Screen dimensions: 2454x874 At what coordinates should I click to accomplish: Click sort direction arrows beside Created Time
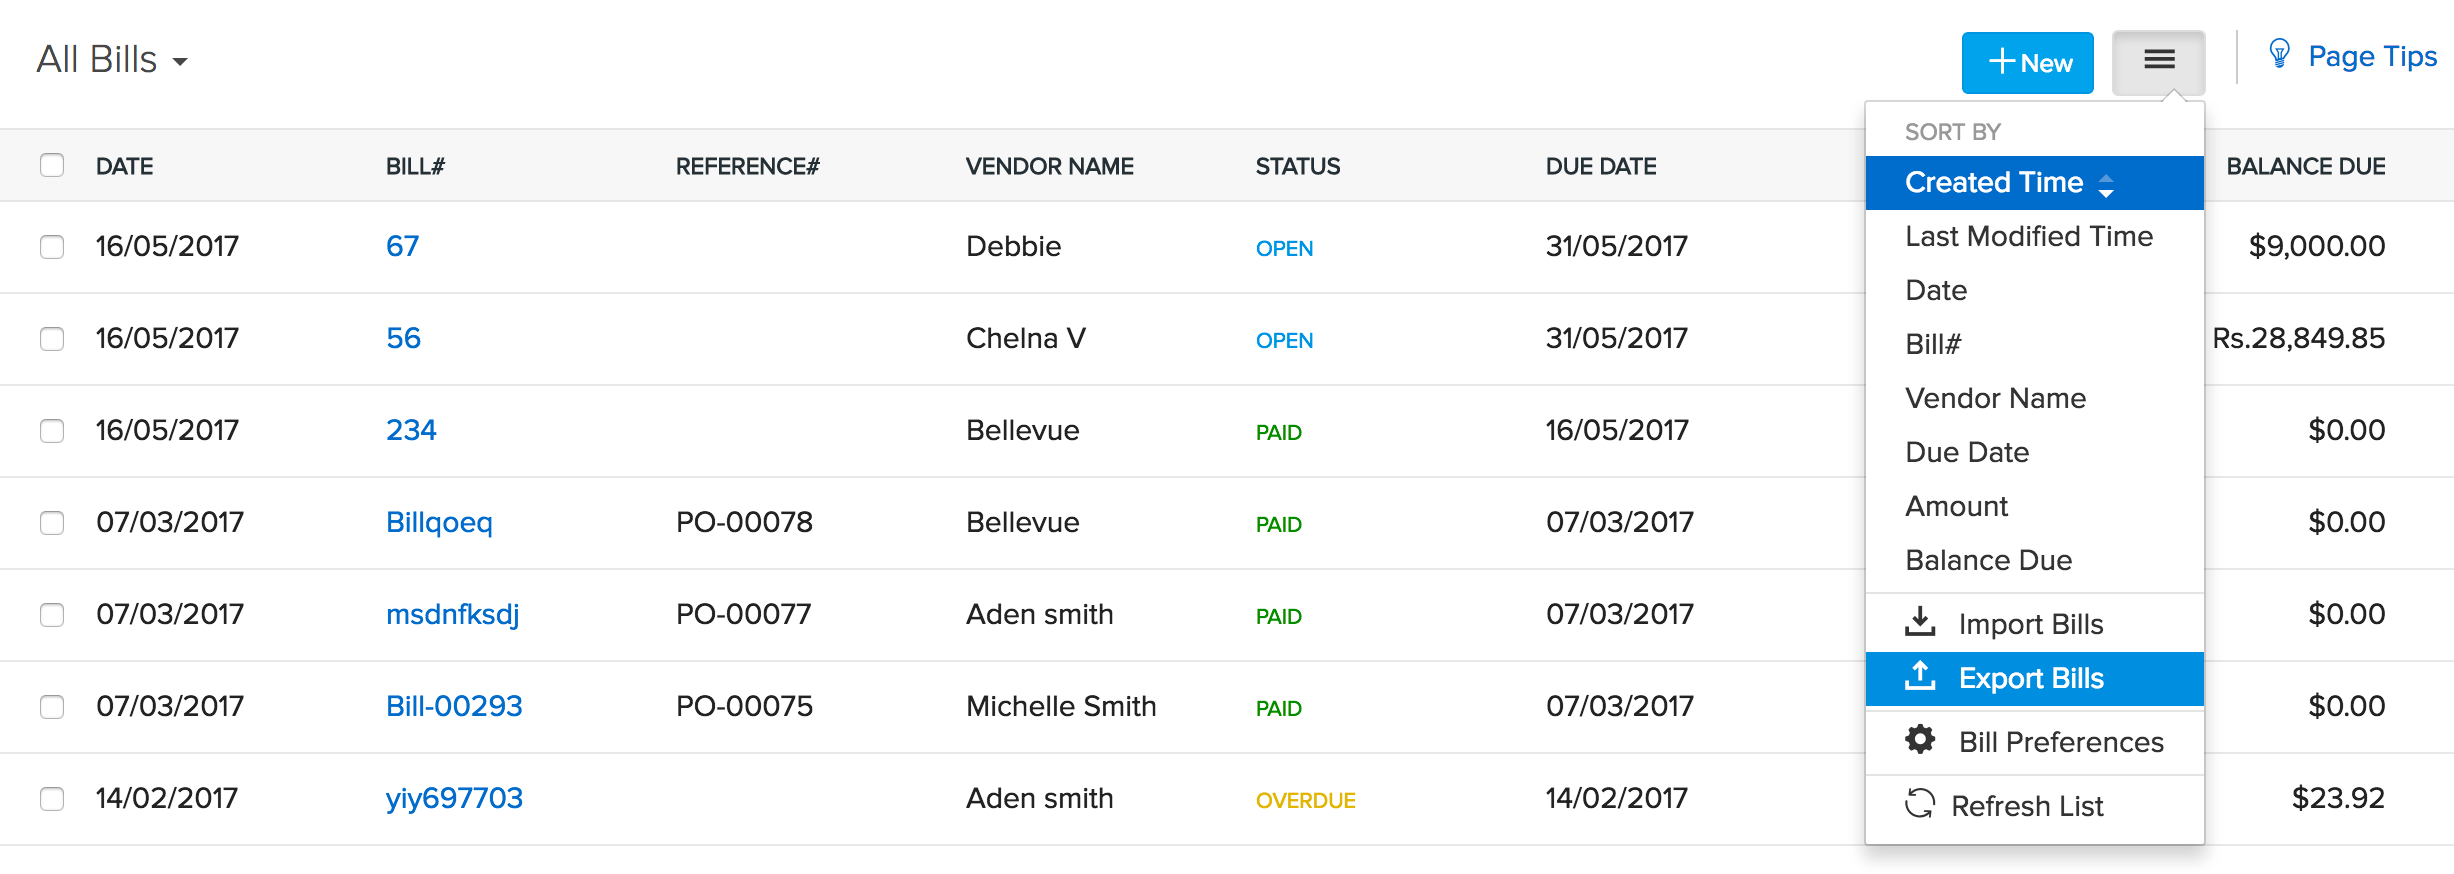2106,184
